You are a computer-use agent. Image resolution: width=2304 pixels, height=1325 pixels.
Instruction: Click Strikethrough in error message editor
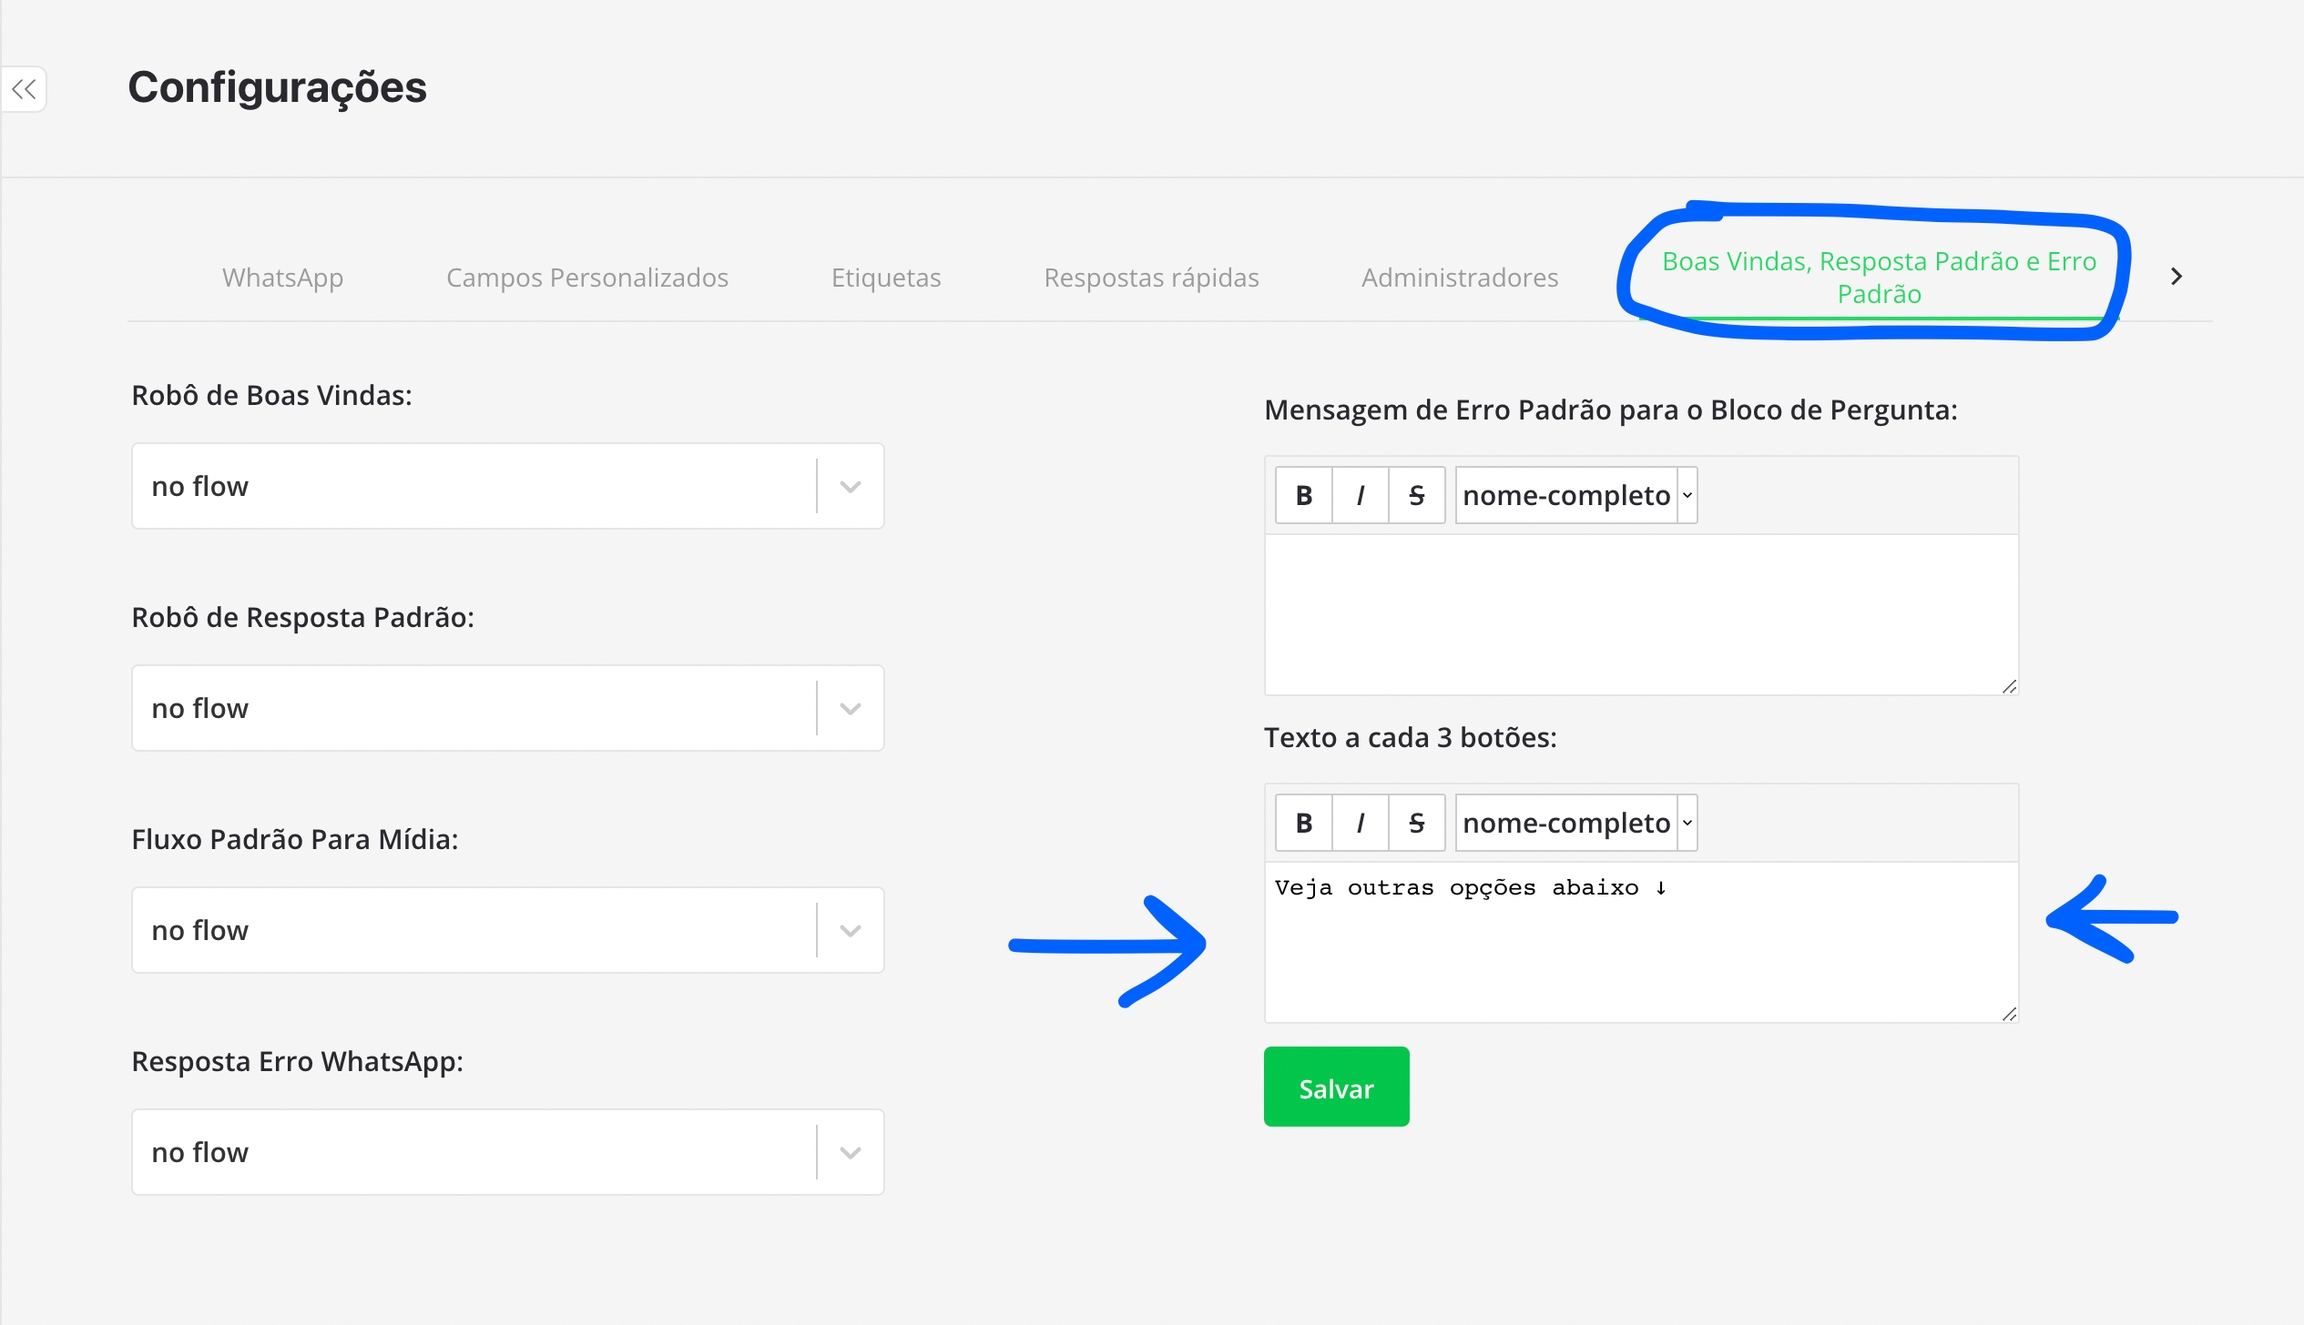tap(1416, 495)
